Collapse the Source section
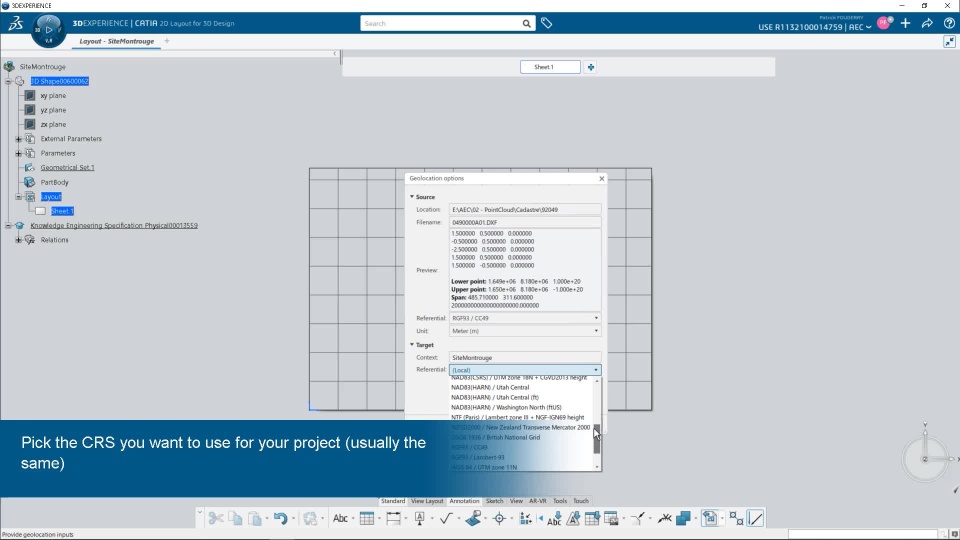This screenshot has width=960, height=540. click(x=412, y=197)
